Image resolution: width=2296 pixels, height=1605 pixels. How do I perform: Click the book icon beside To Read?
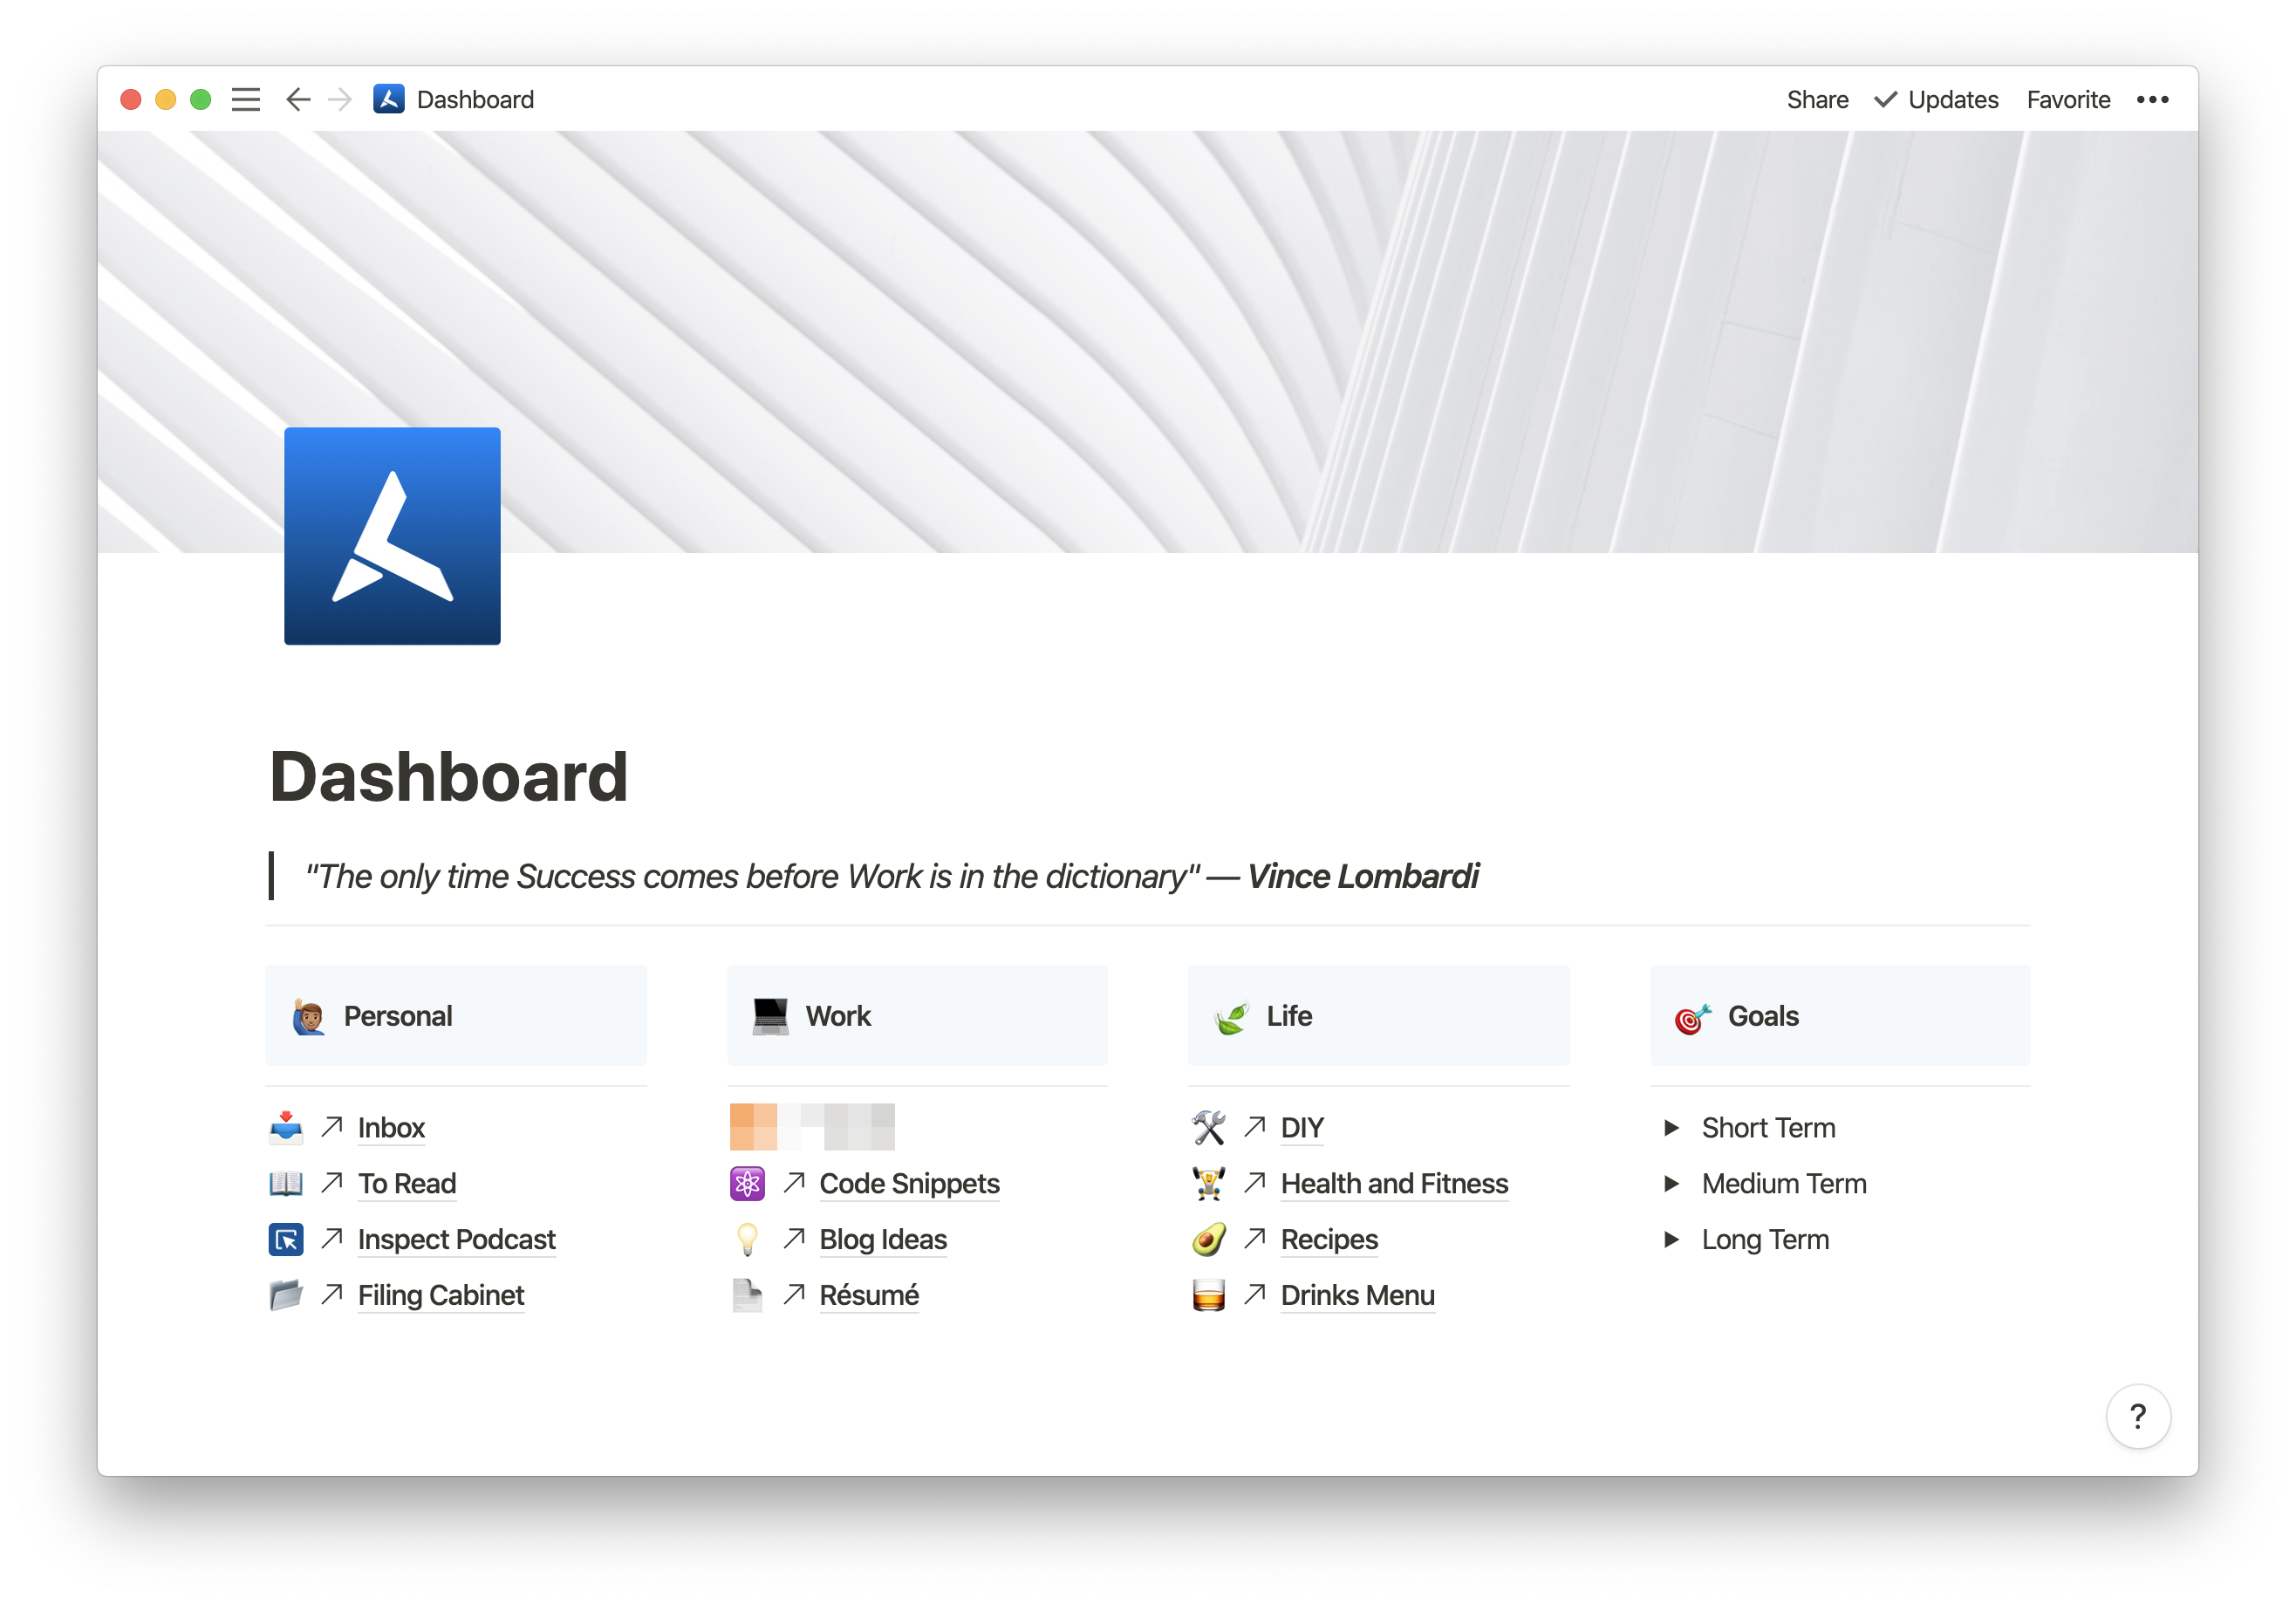point(285,1183)
